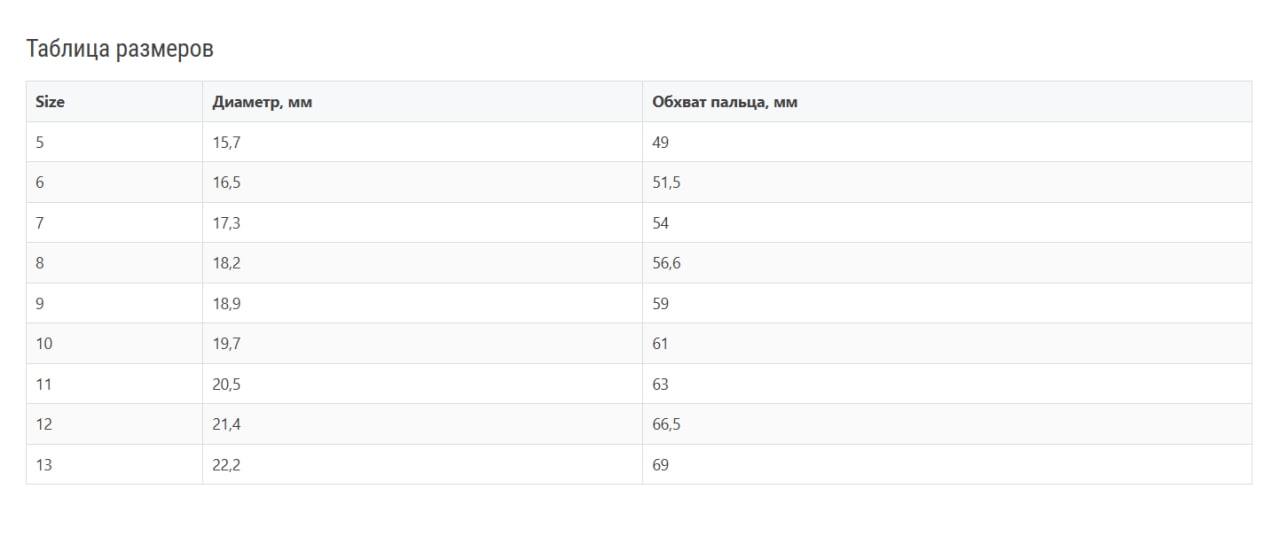Select the 56,6 circumference cell
The height and width of the screenshot is (536, 1280).
tap(666, 263)
